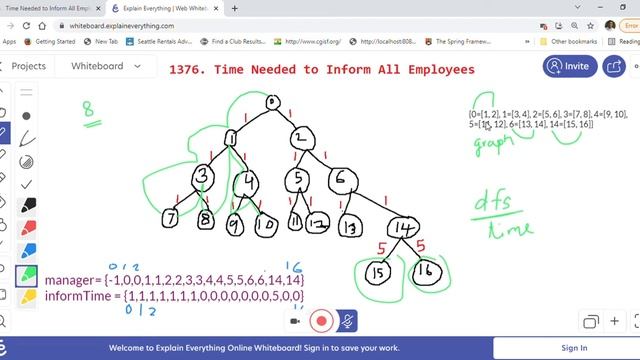Open Seattle Rentals bookmark
This screenshot has height=360, width=640.
pos(159,42)
